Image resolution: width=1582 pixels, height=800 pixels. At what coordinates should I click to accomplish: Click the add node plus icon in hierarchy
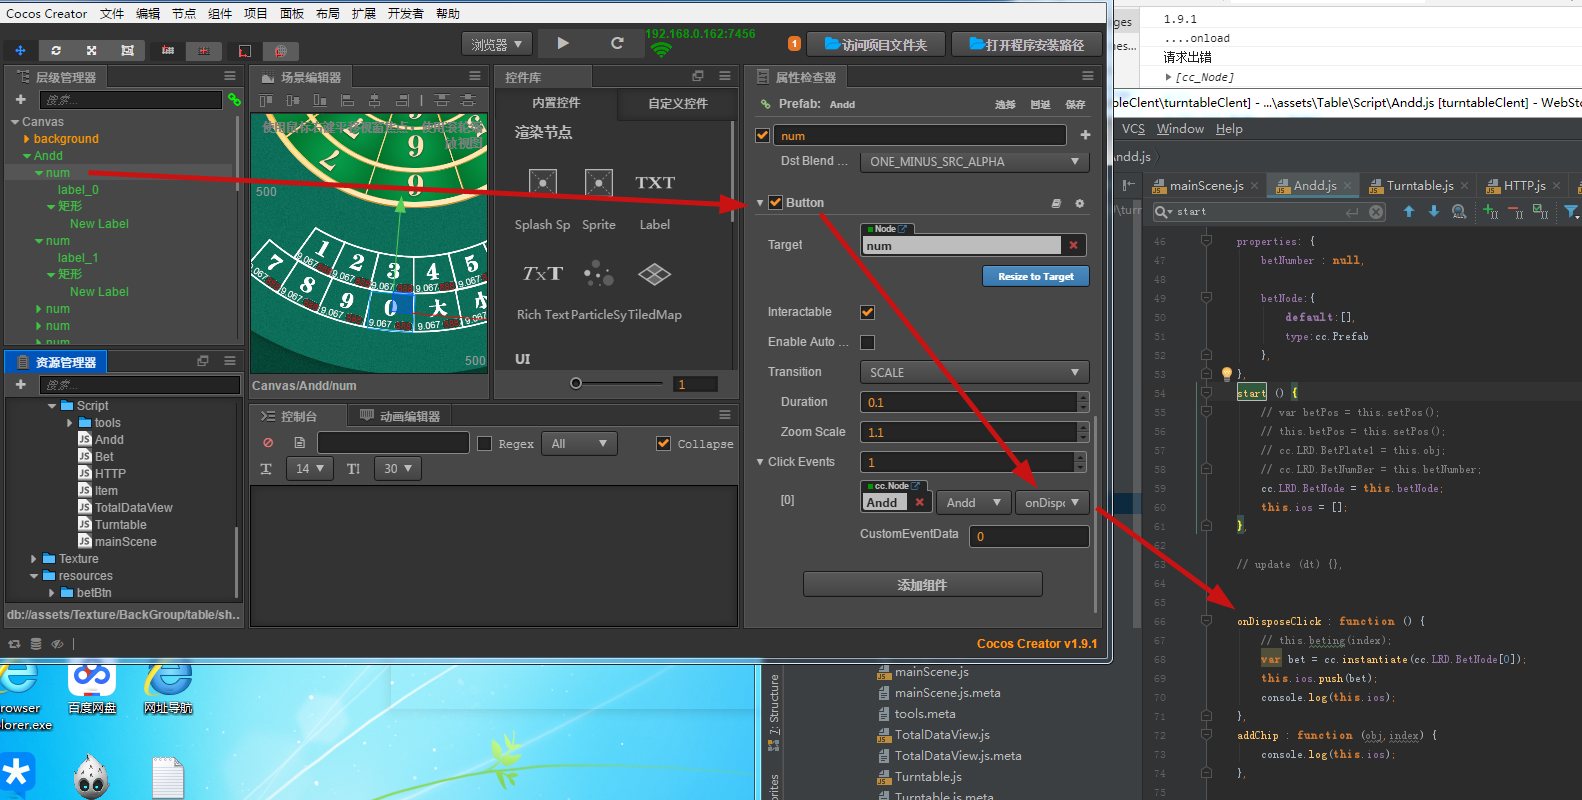tap(20, 99)
